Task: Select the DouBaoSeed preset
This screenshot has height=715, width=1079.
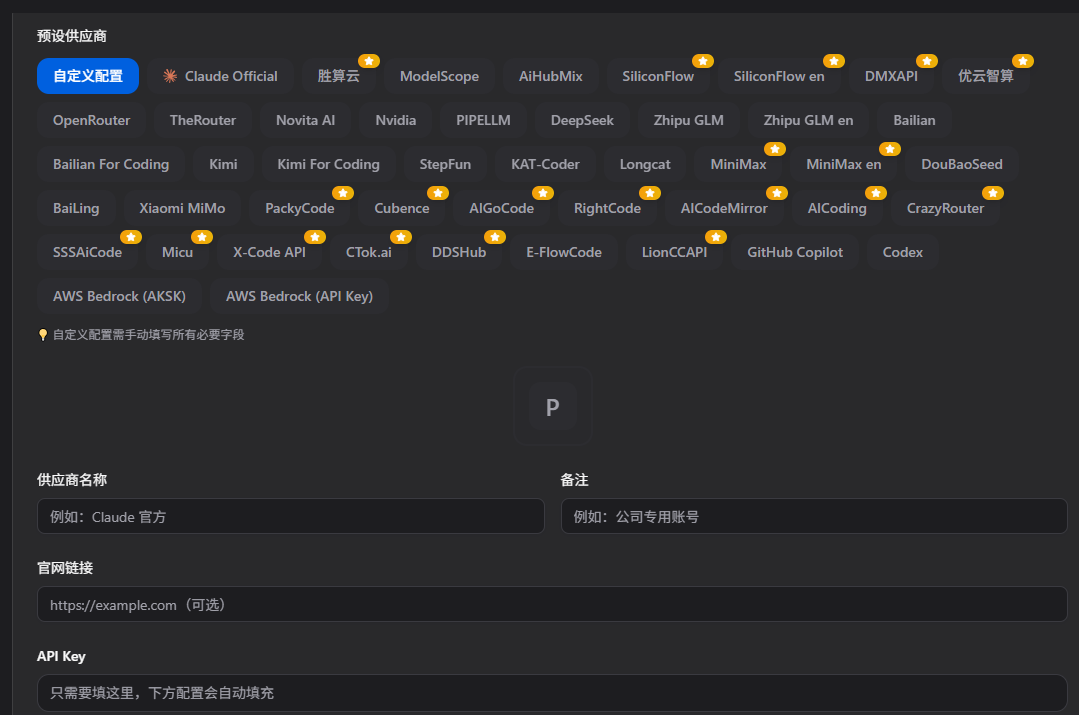Action: click(x=962, y=164)
